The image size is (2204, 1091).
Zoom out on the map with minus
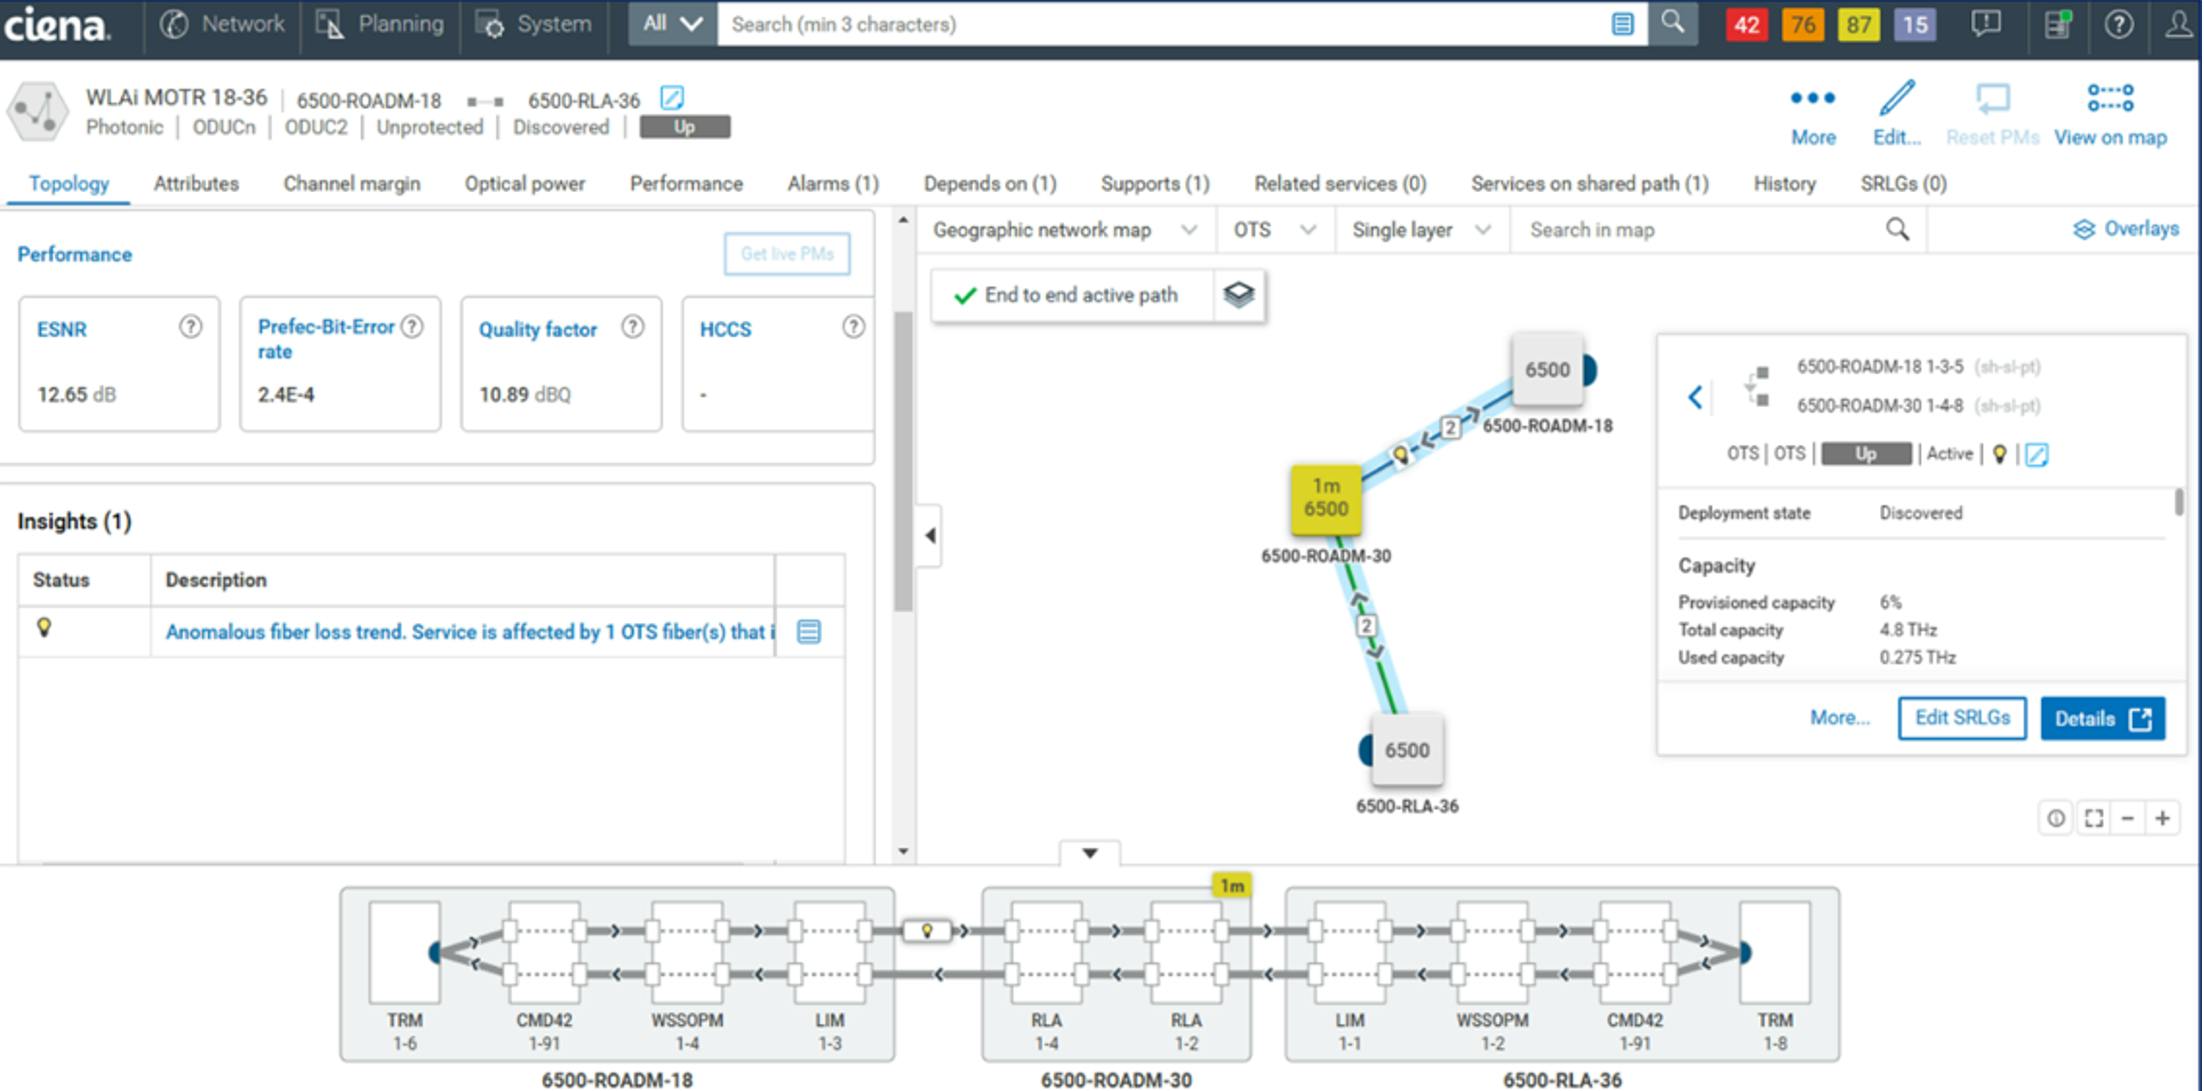pos(2128,818)
